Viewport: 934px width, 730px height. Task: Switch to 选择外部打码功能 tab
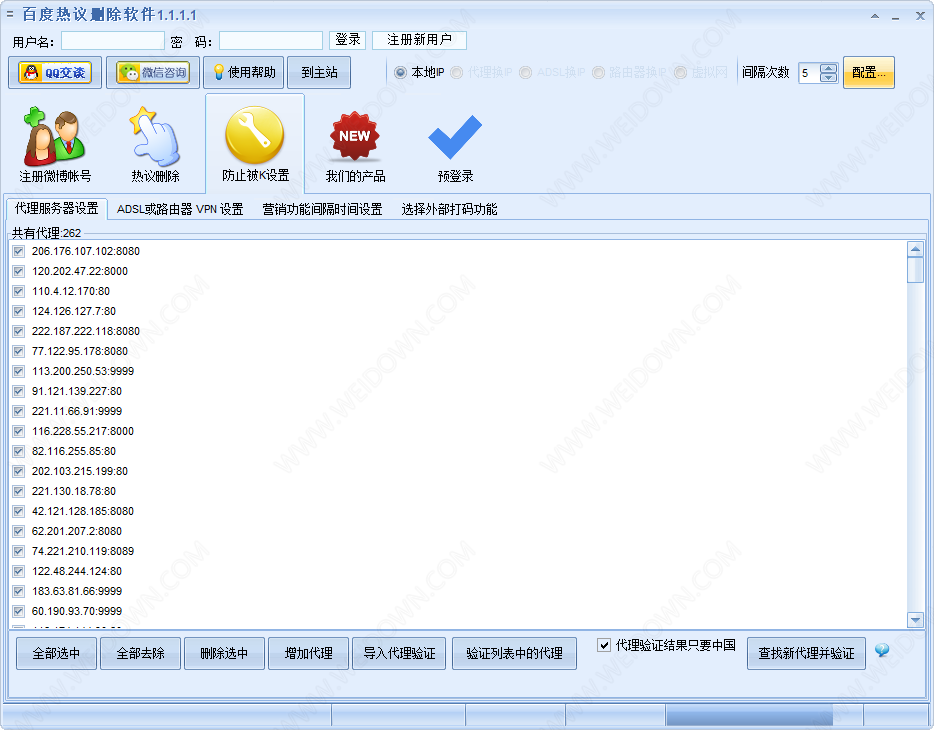pos(449,209)
